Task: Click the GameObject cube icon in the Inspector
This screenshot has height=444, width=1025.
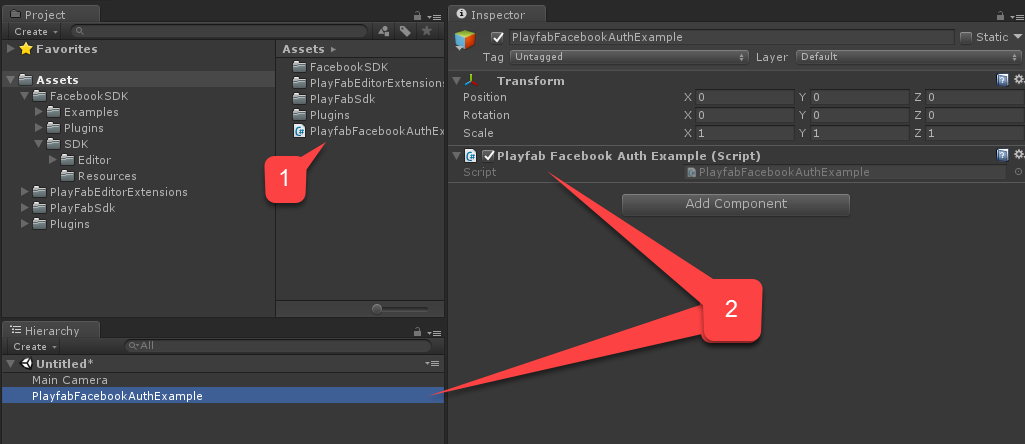Action: 465,39
